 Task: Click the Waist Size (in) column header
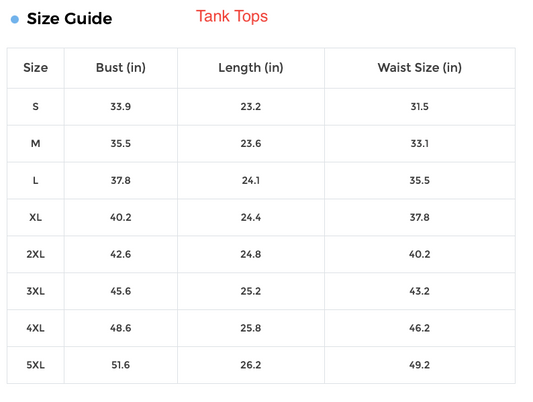tap(419, 68)
